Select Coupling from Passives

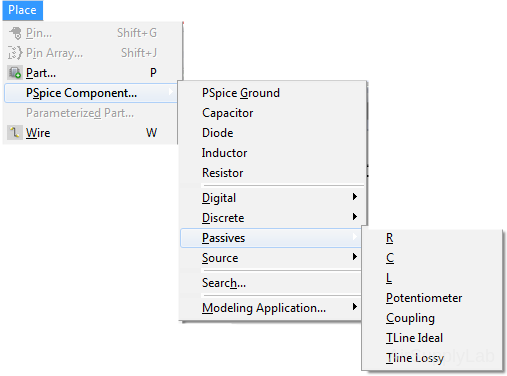click(x=432, y=318)
